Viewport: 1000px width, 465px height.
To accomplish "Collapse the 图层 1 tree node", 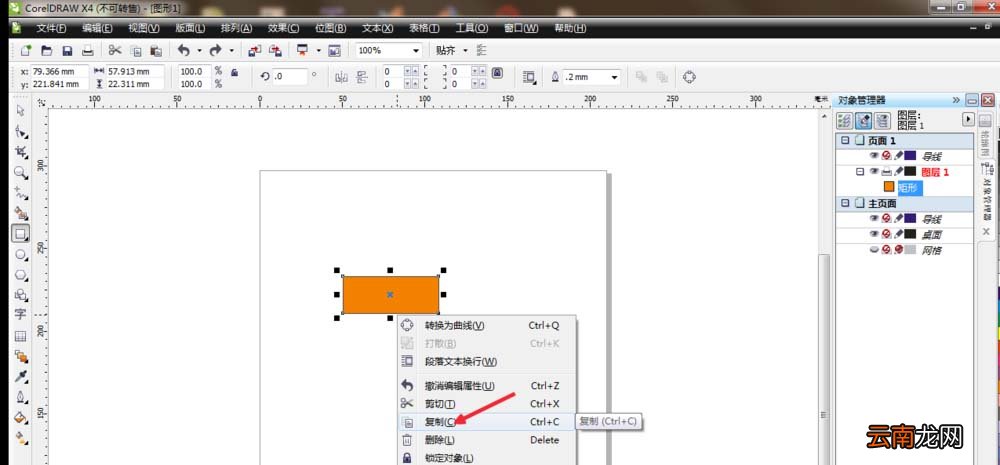I will tap(860, 171).
